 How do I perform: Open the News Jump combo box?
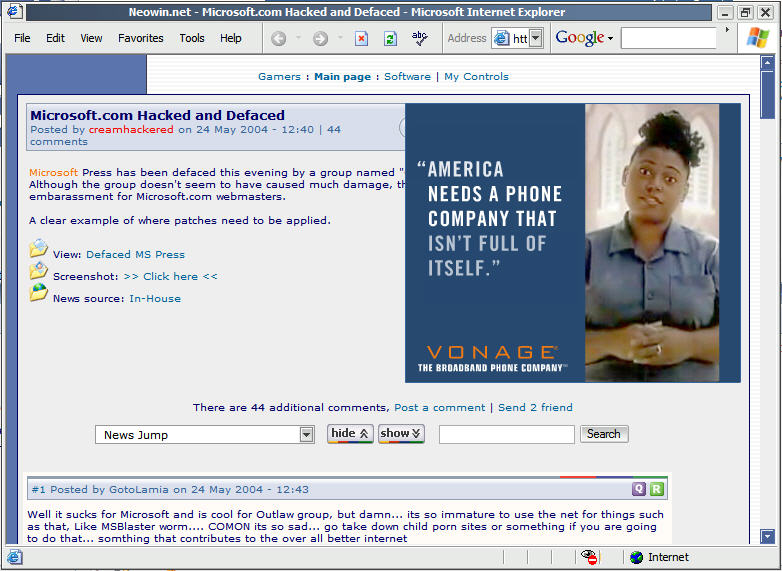point(205,434)
